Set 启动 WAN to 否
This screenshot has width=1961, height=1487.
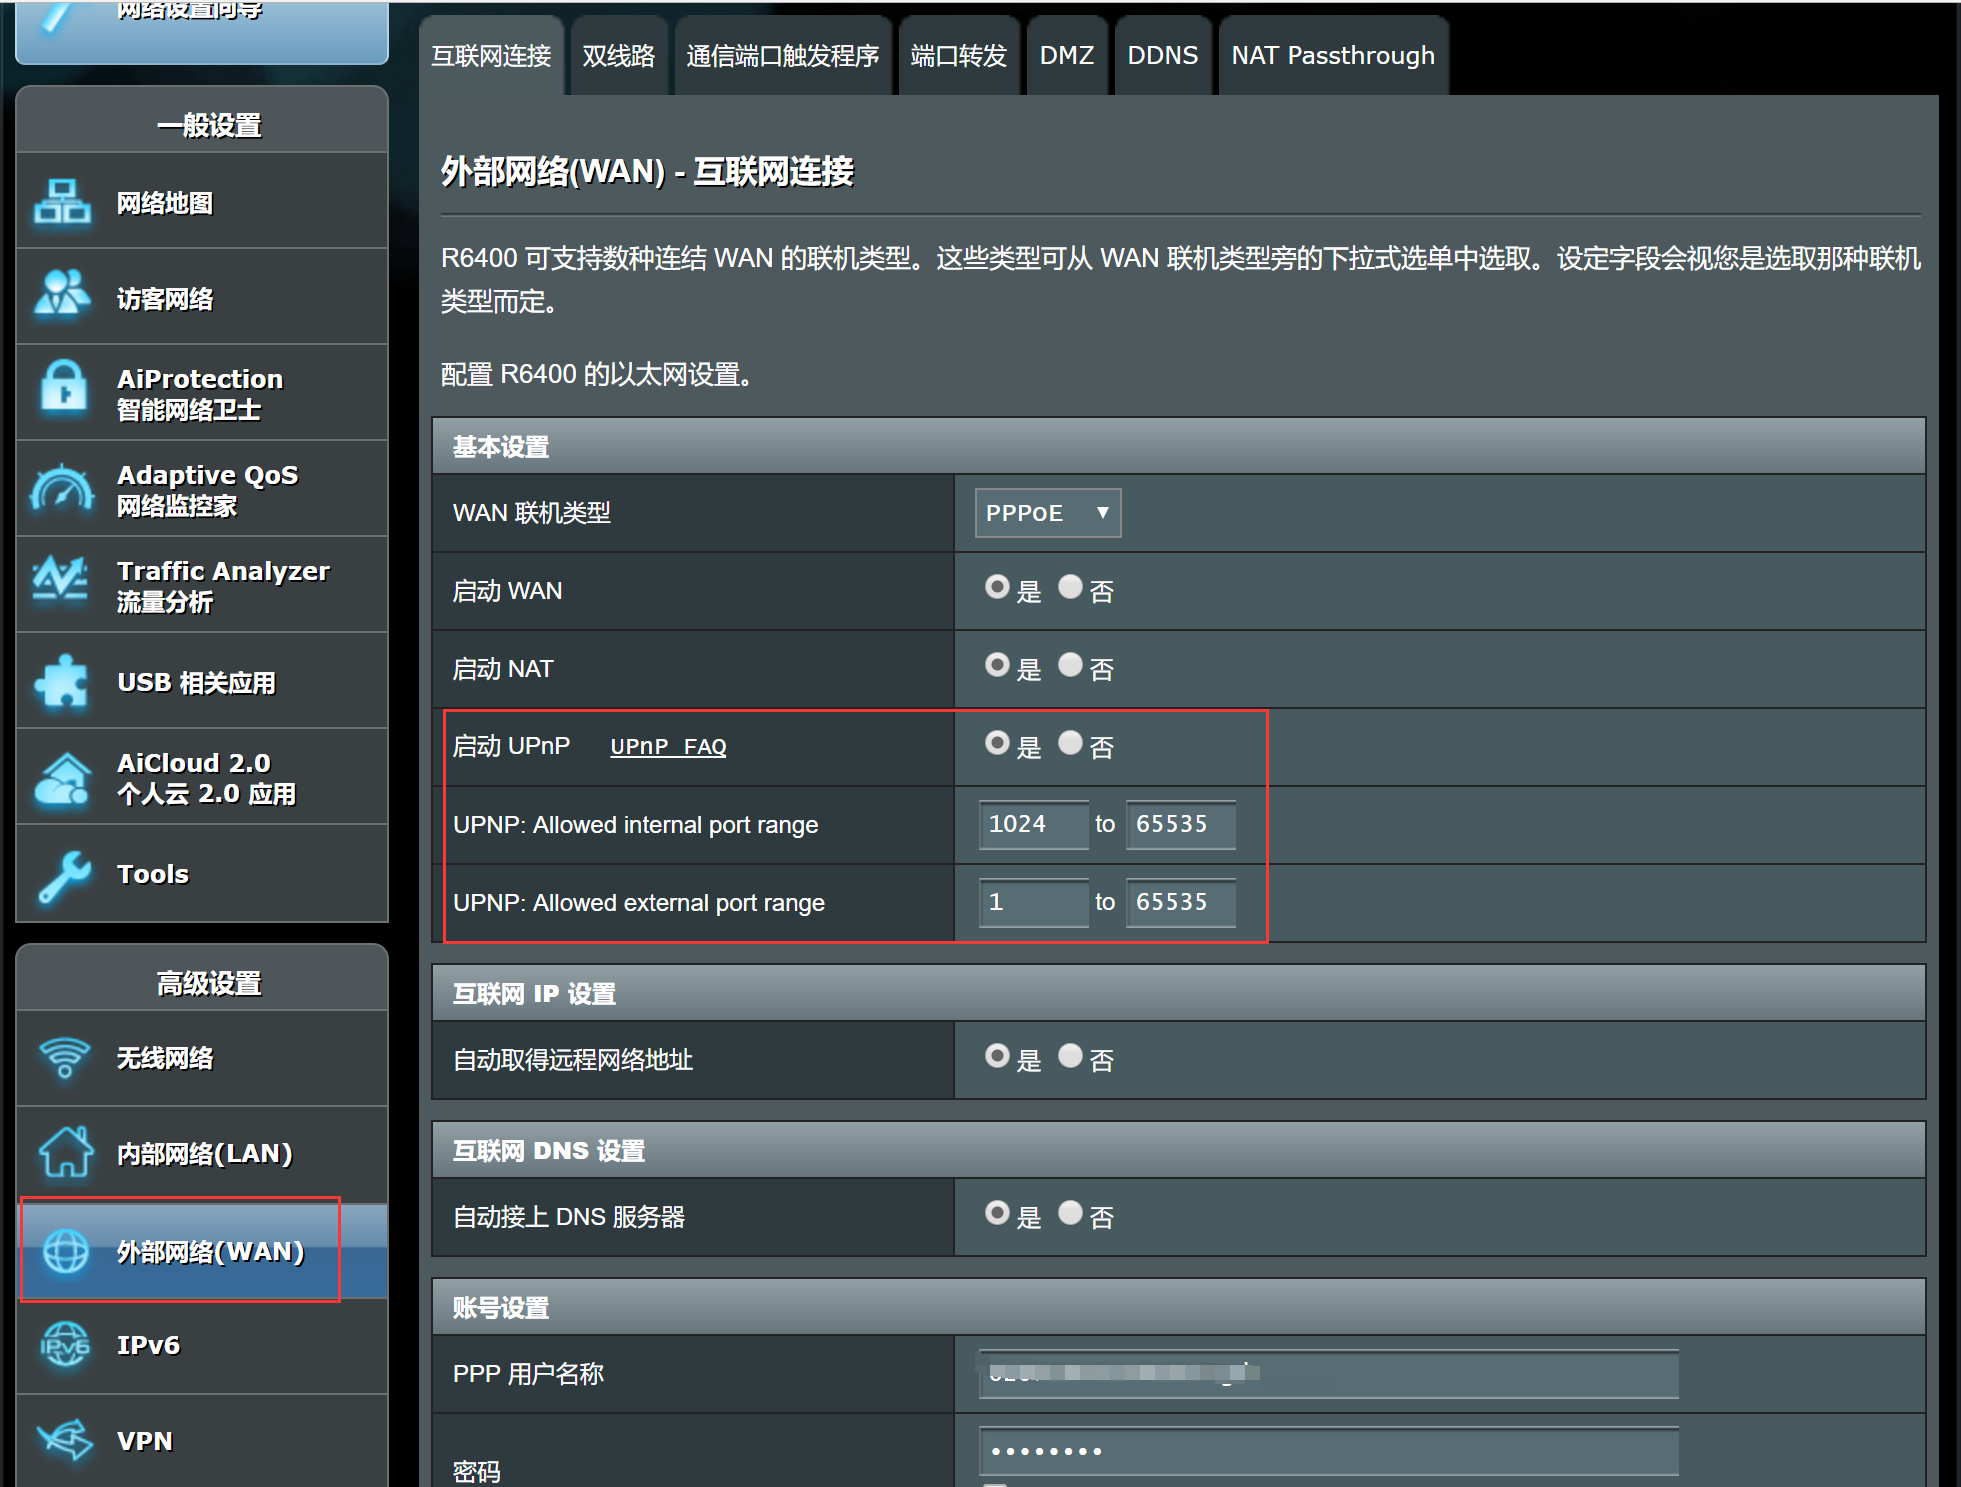pyautogui.click(x=1070, y=587)
